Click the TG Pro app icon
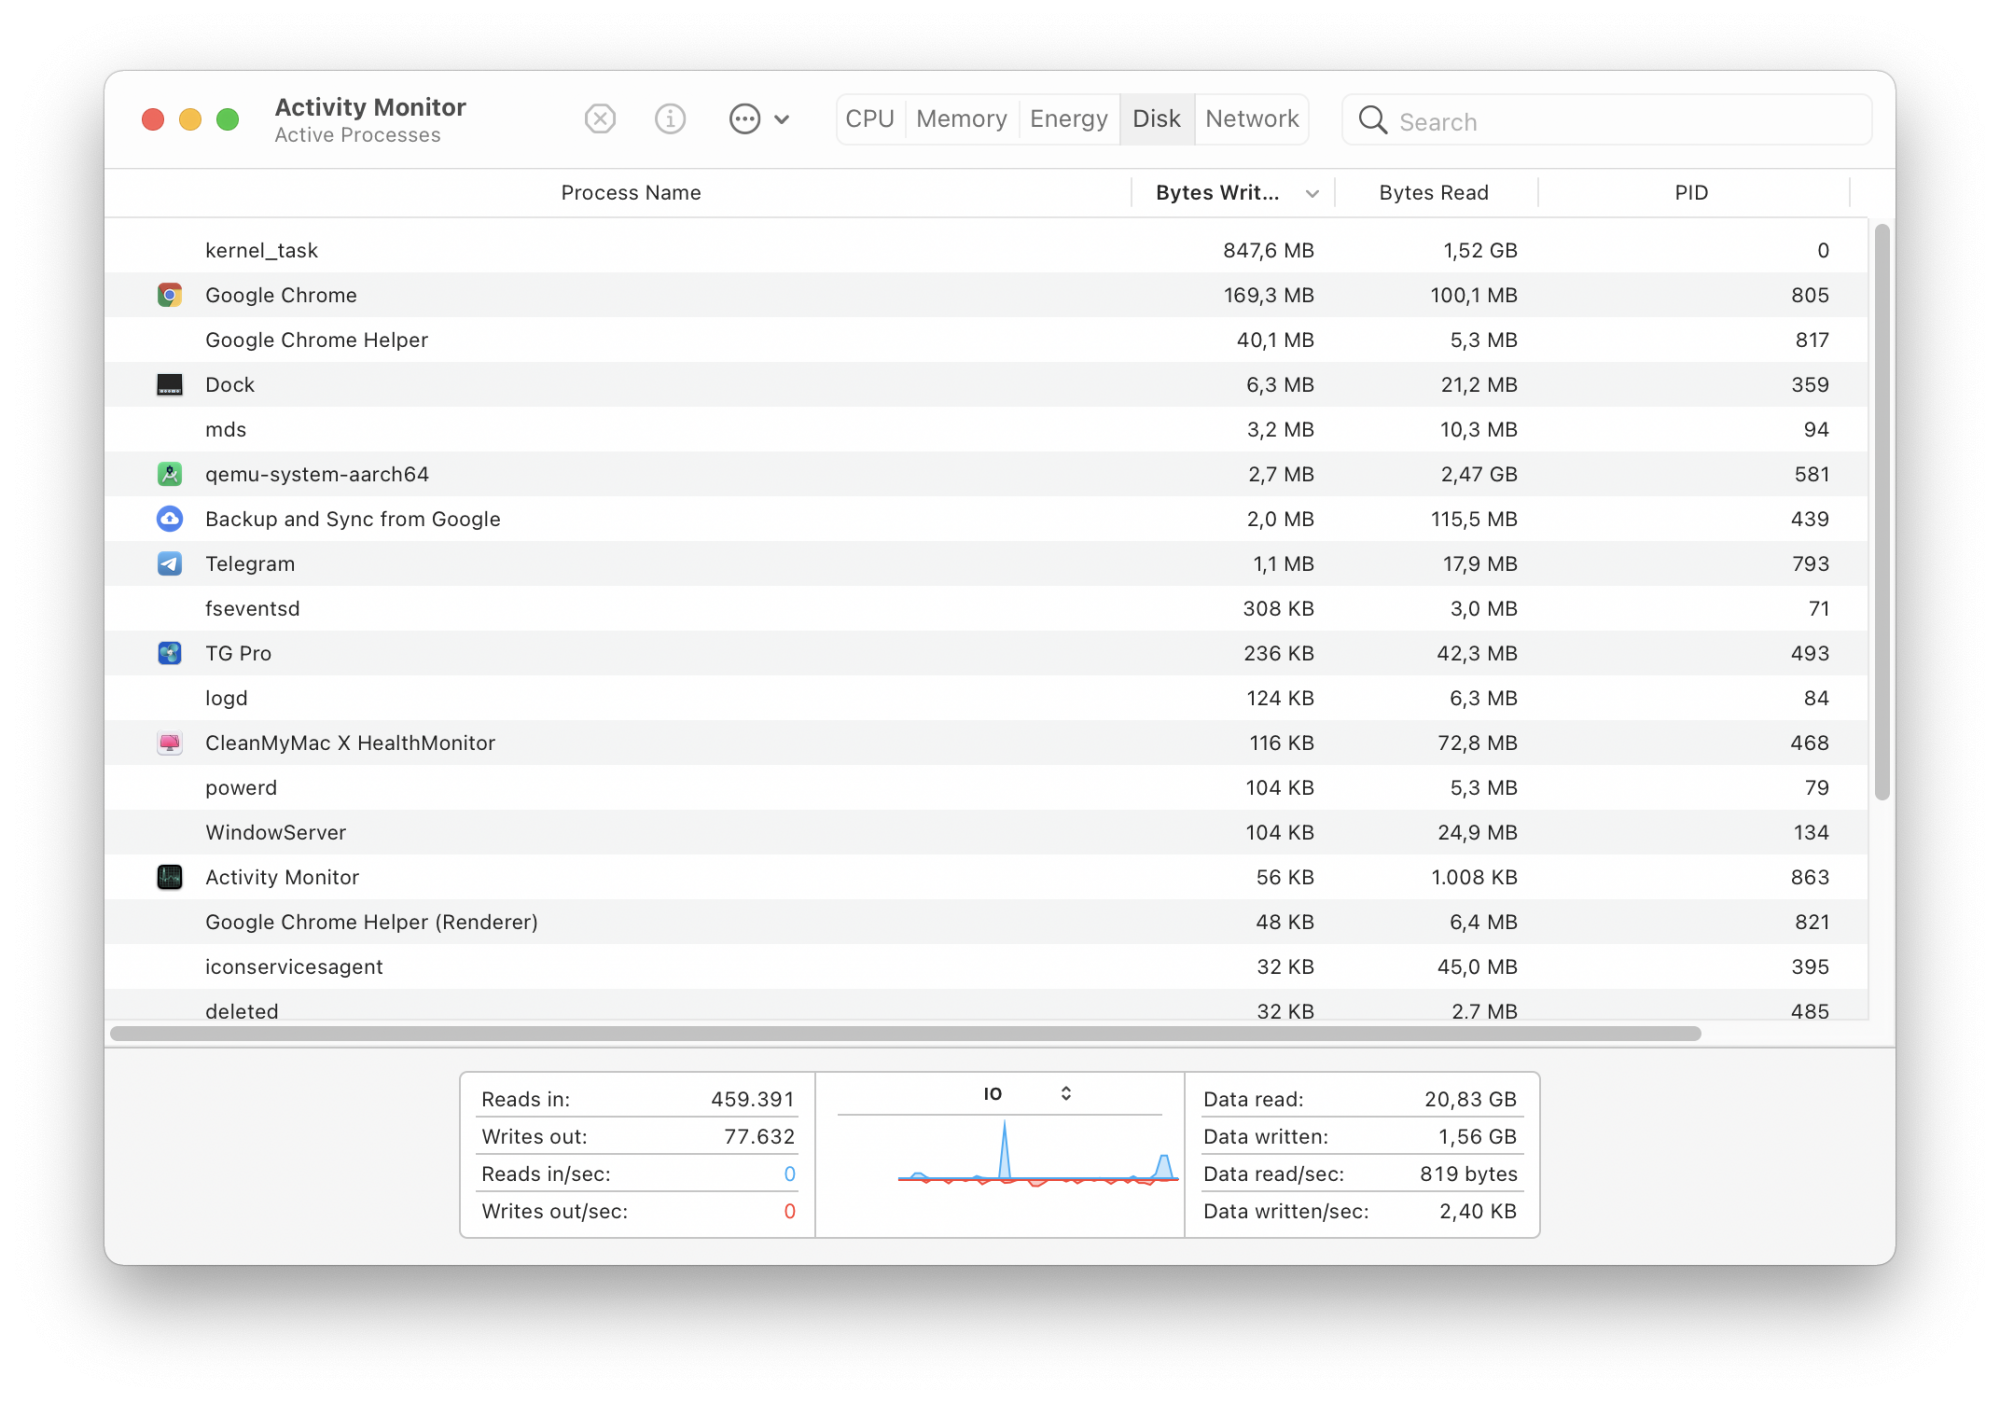The image size is (2000, 1403). click(x=169, y=653)
